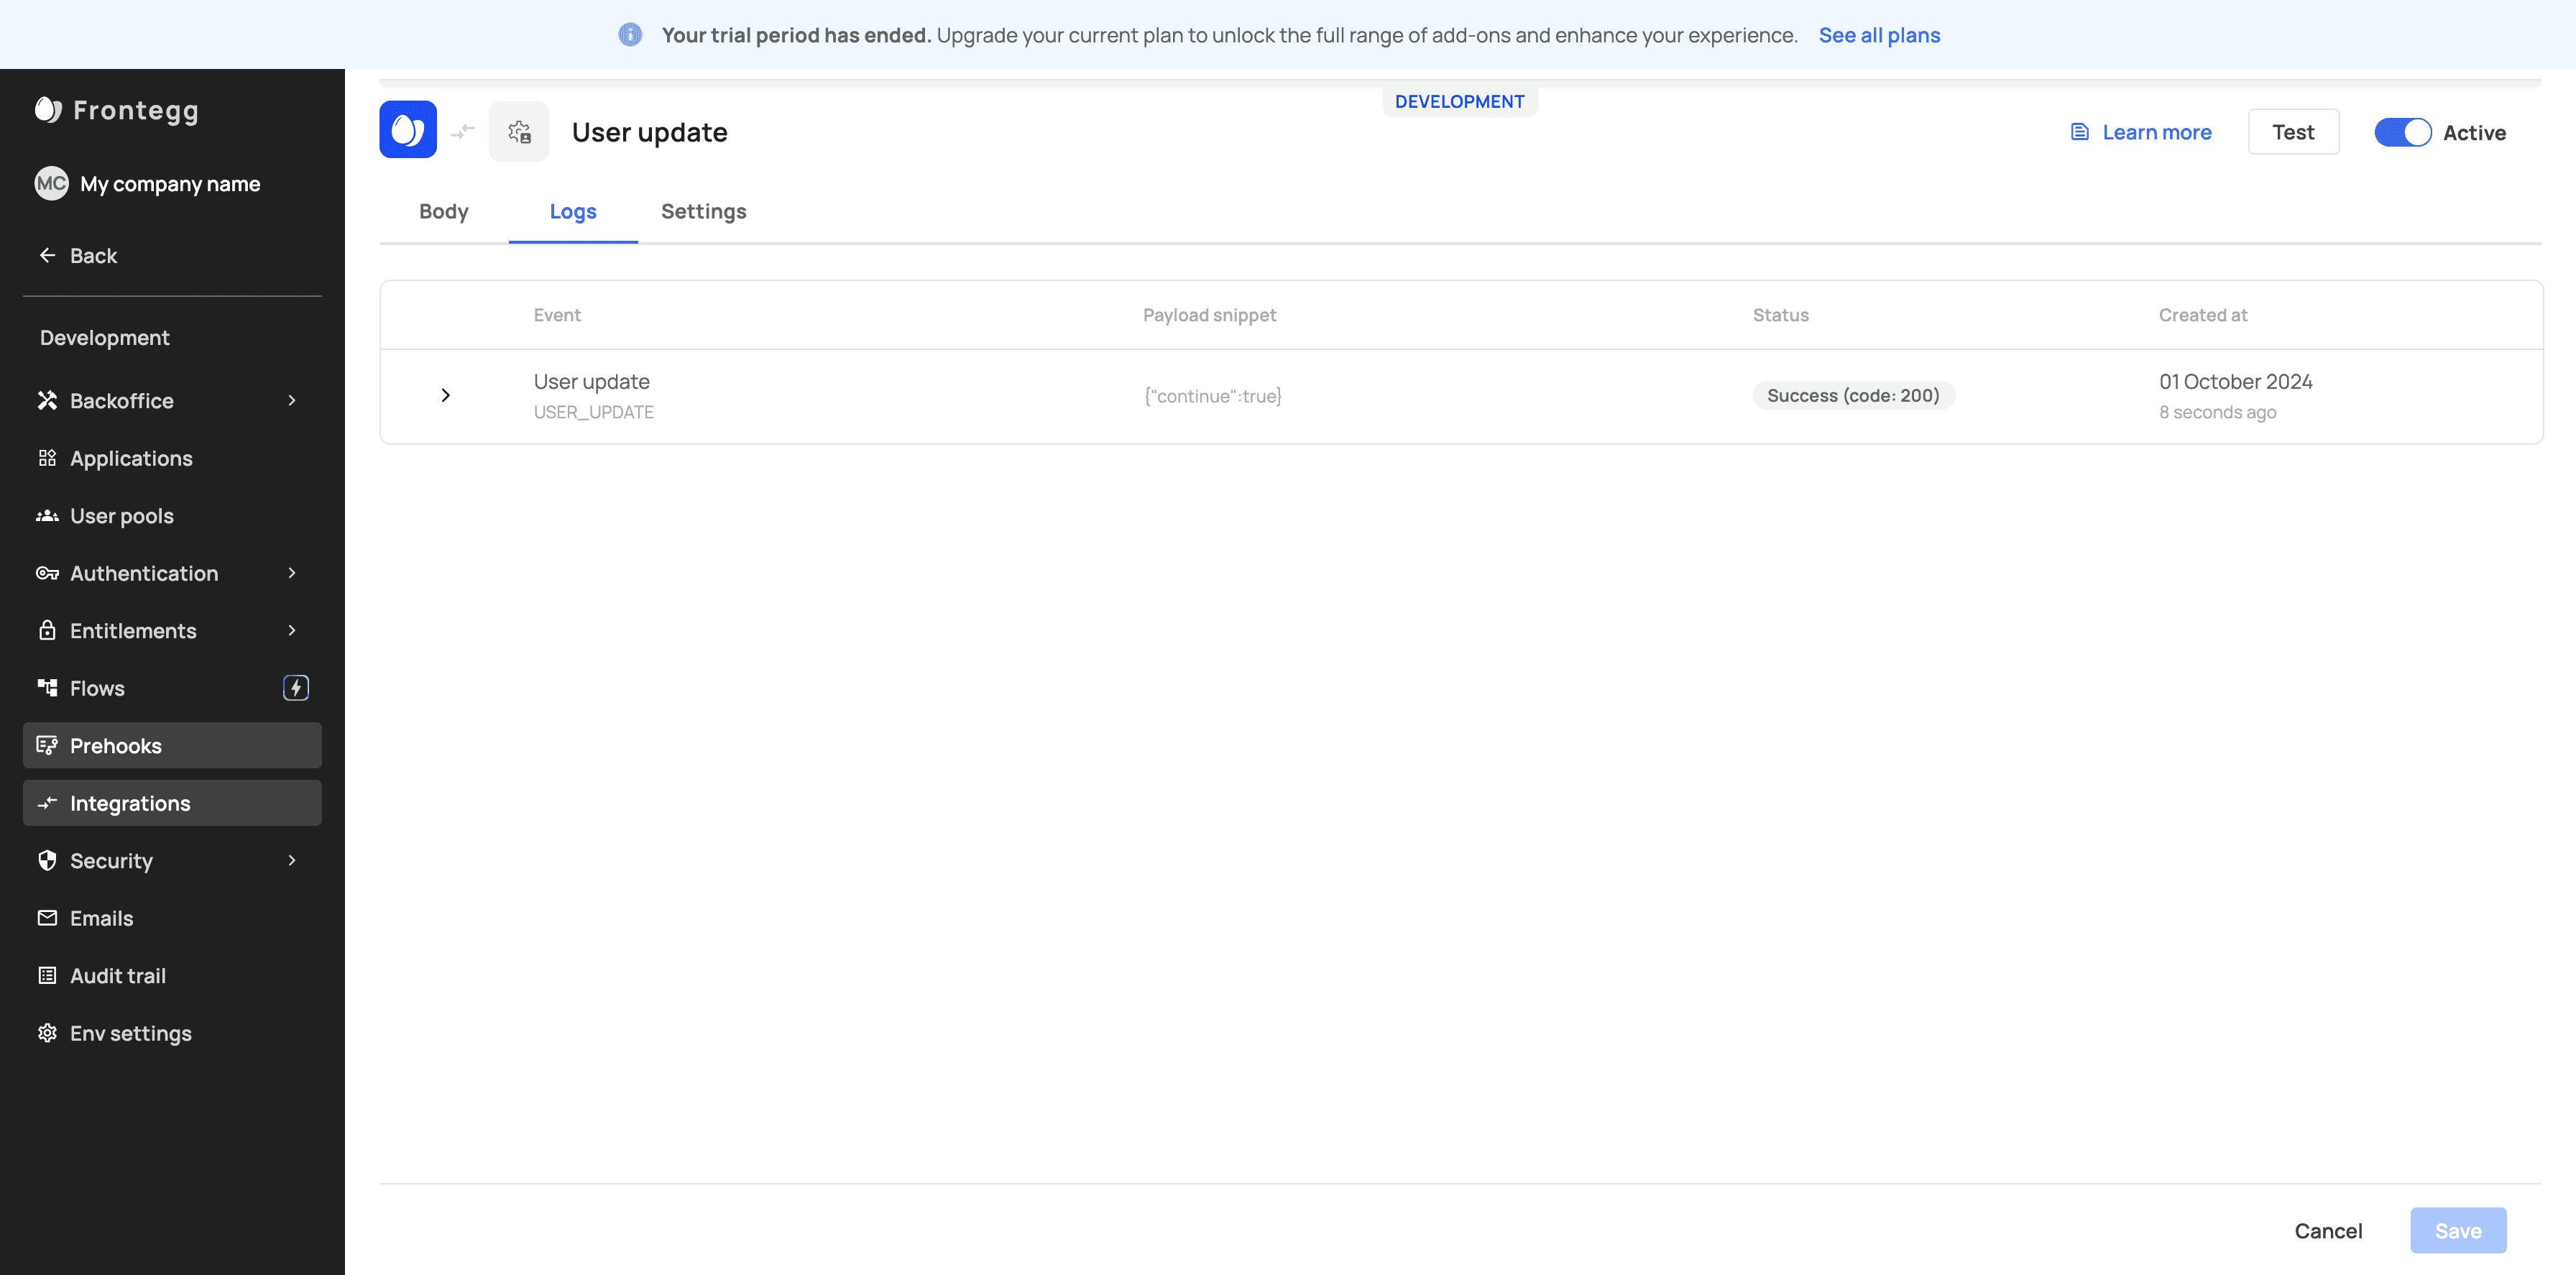The height and width of the screenshot is (1275, 2576).
Task: Switch to the Body tab
Action: pyautogui.click(x=444, y=211)
